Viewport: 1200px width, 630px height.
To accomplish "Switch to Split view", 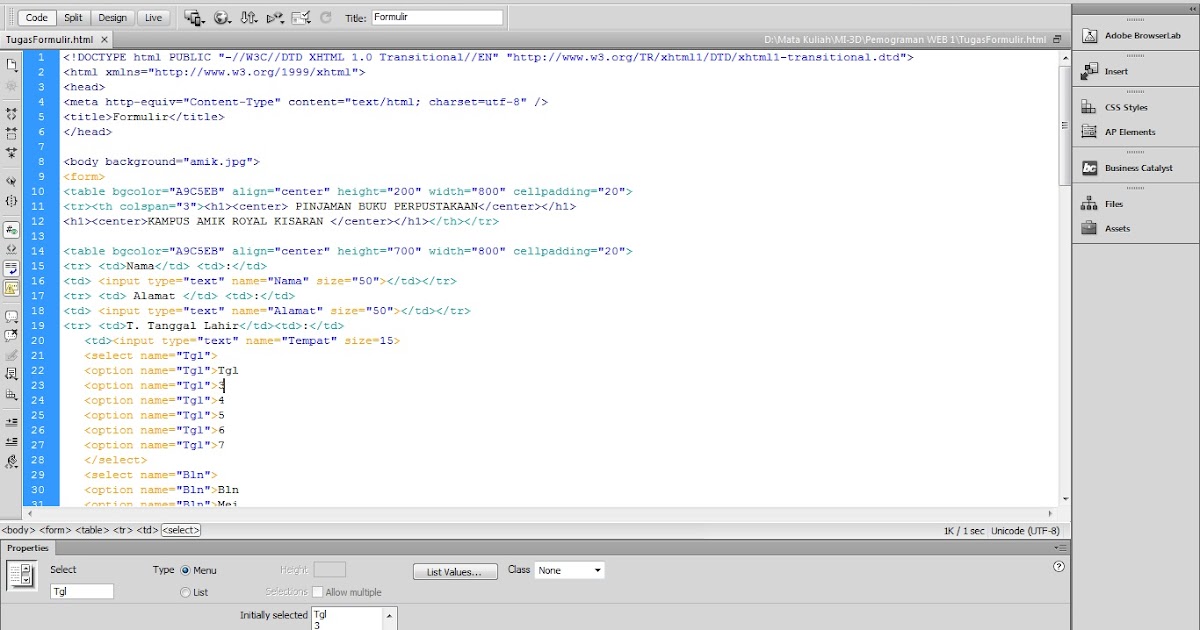I will coord(73,18).
